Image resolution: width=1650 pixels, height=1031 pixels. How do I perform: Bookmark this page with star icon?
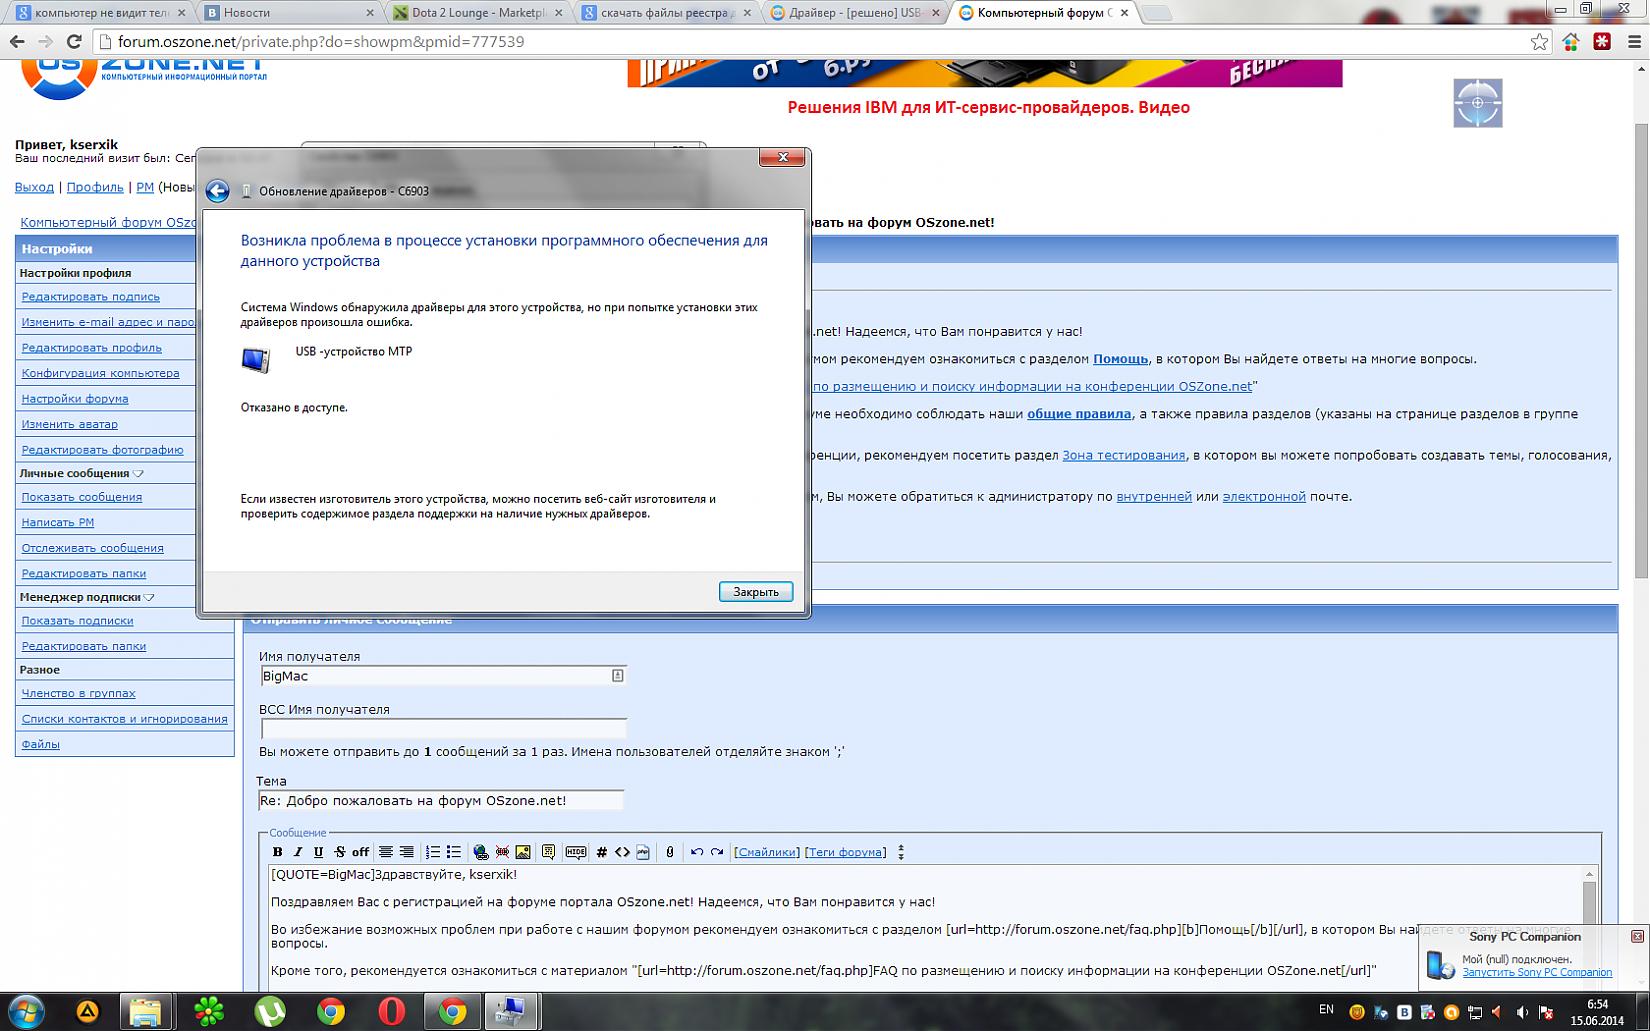1539,42
